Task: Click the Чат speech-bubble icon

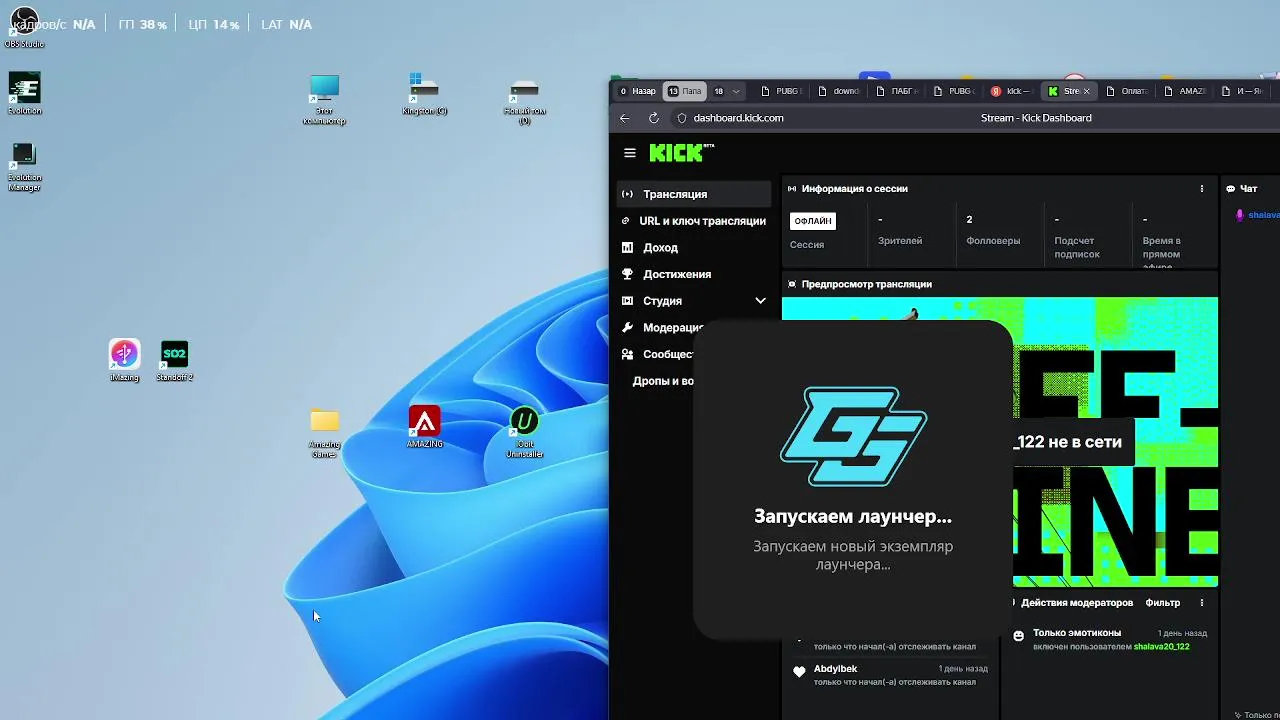Action: coord(1231,188)
